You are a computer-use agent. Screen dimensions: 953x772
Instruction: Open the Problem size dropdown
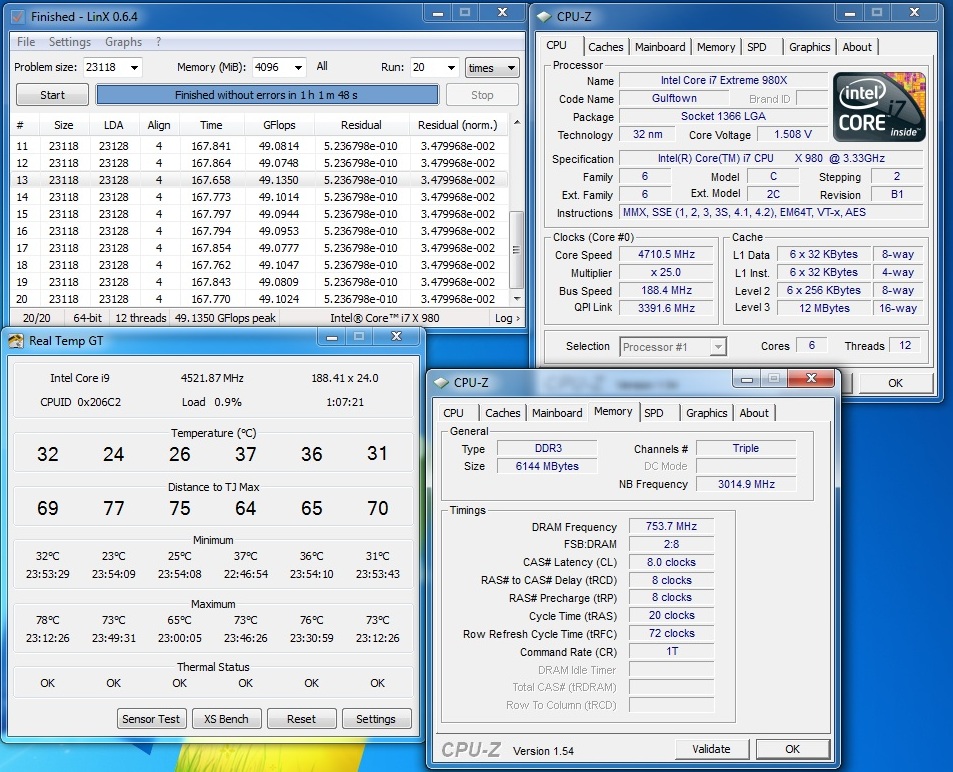(x=133, y=68)
